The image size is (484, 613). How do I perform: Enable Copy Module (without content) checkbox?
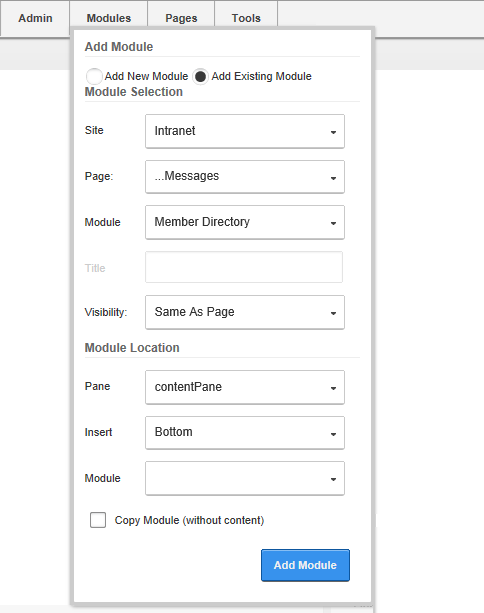point(98,520)
